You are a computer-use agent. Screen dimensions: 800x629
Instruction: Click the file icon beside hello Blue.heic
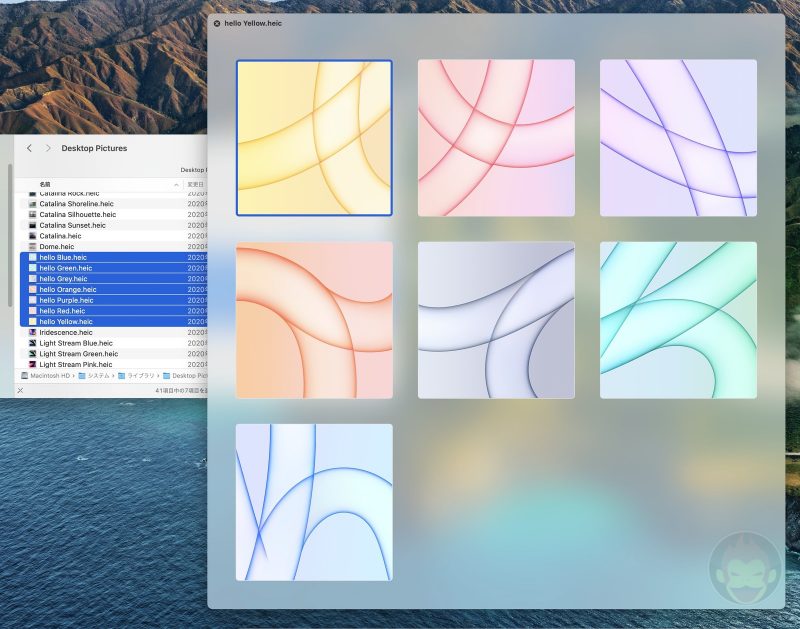33,257
